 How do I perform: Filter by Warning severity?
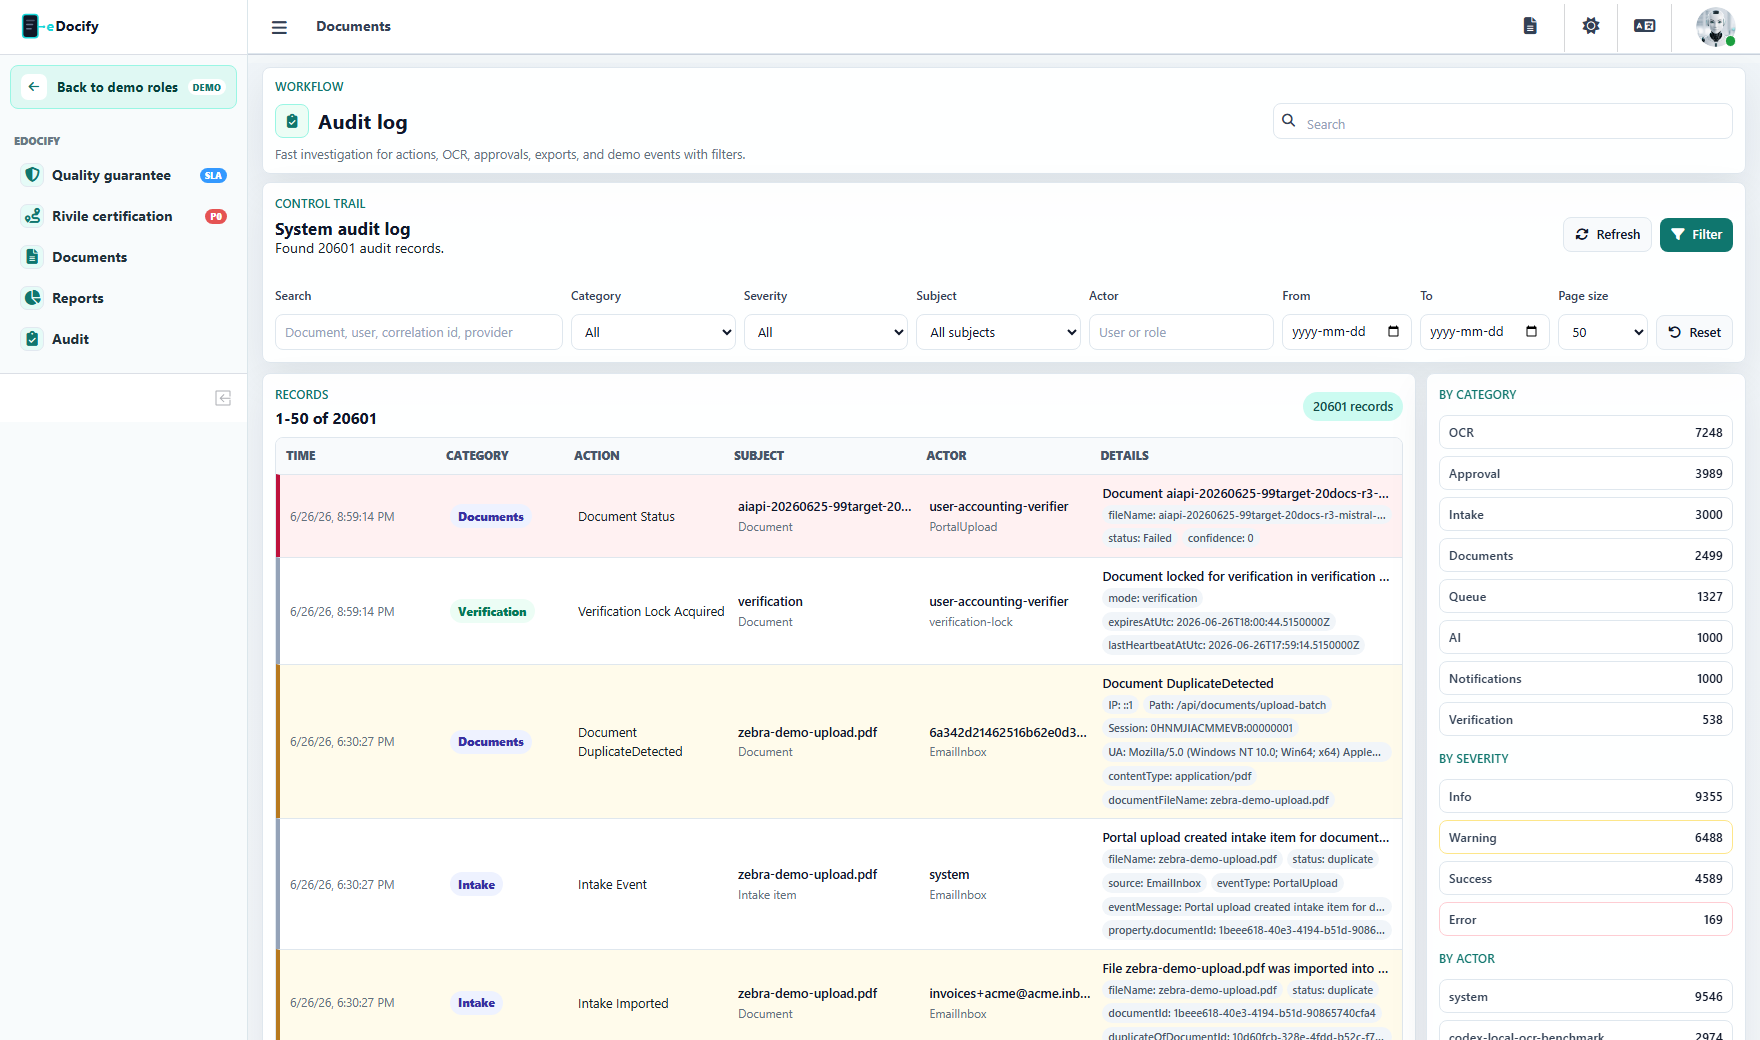[1586, 838]
